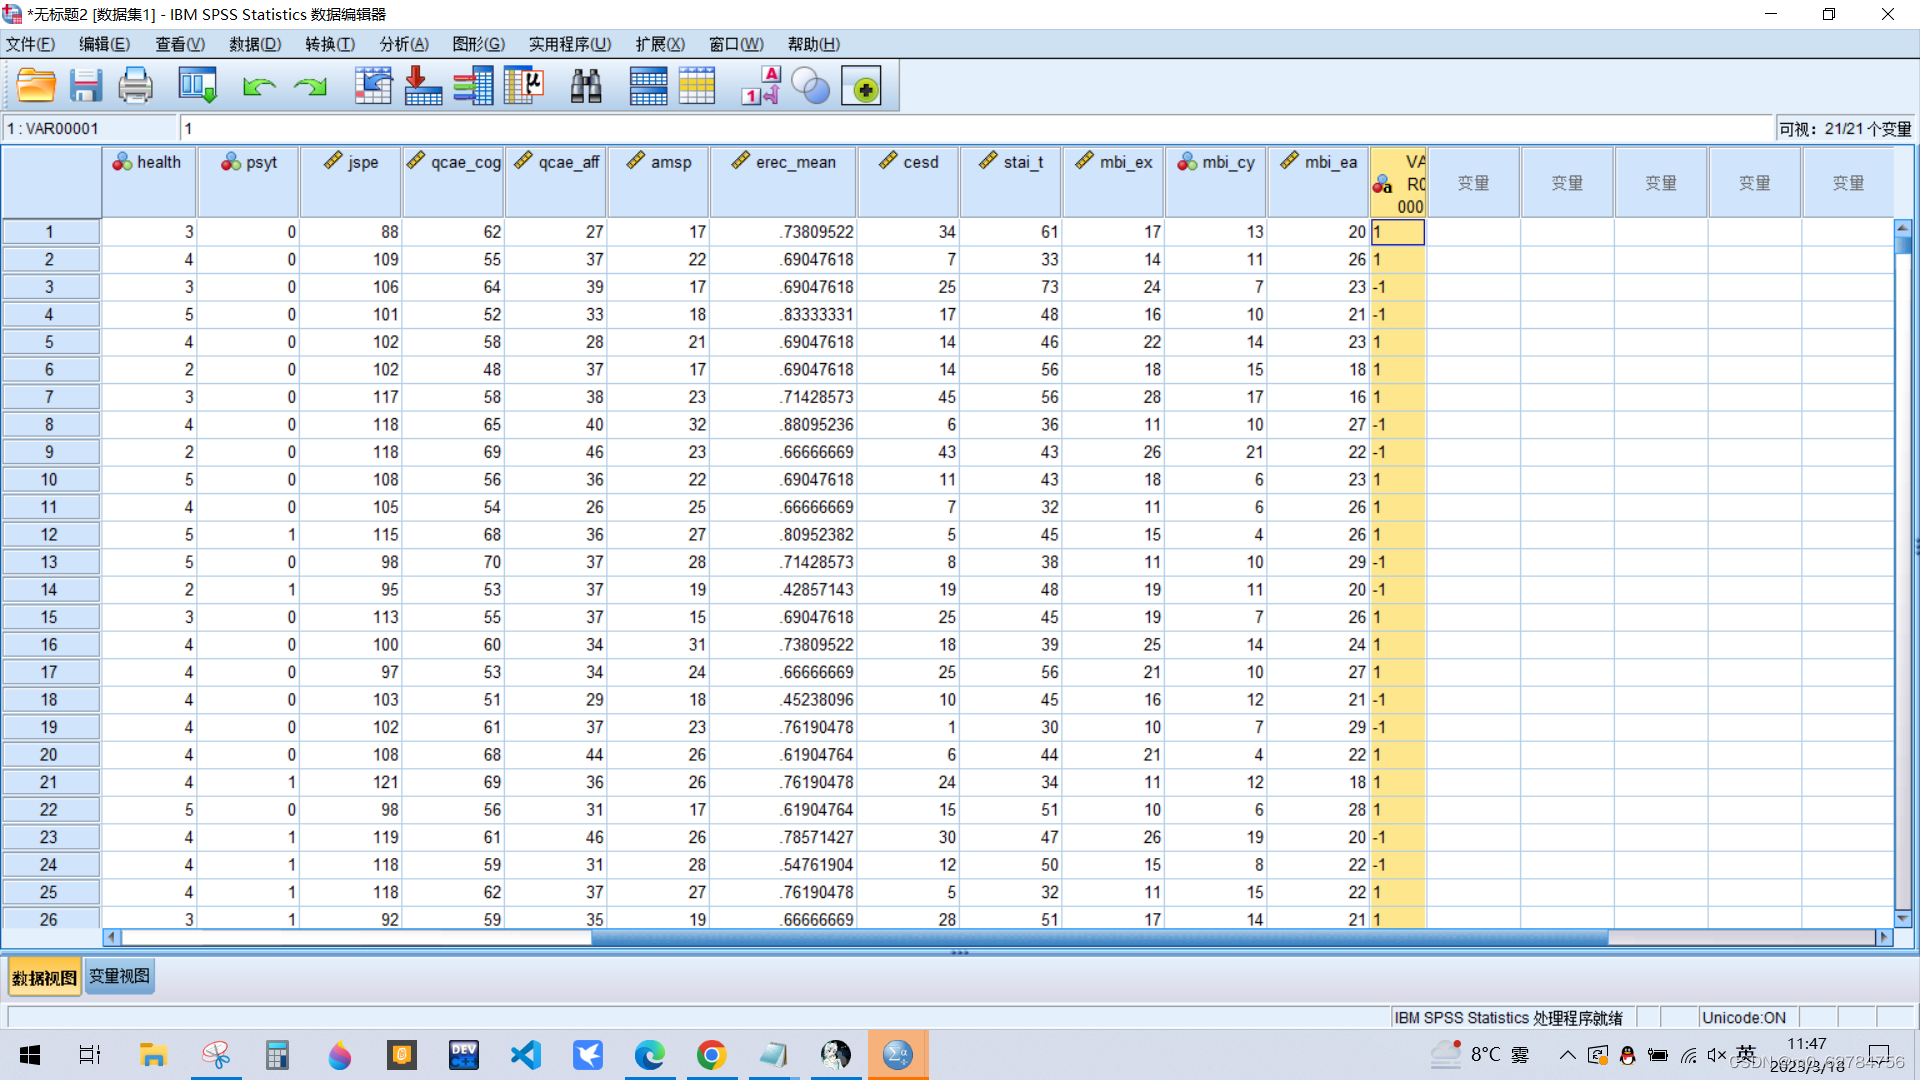Click the Go to Variable icon

point(423,86)
